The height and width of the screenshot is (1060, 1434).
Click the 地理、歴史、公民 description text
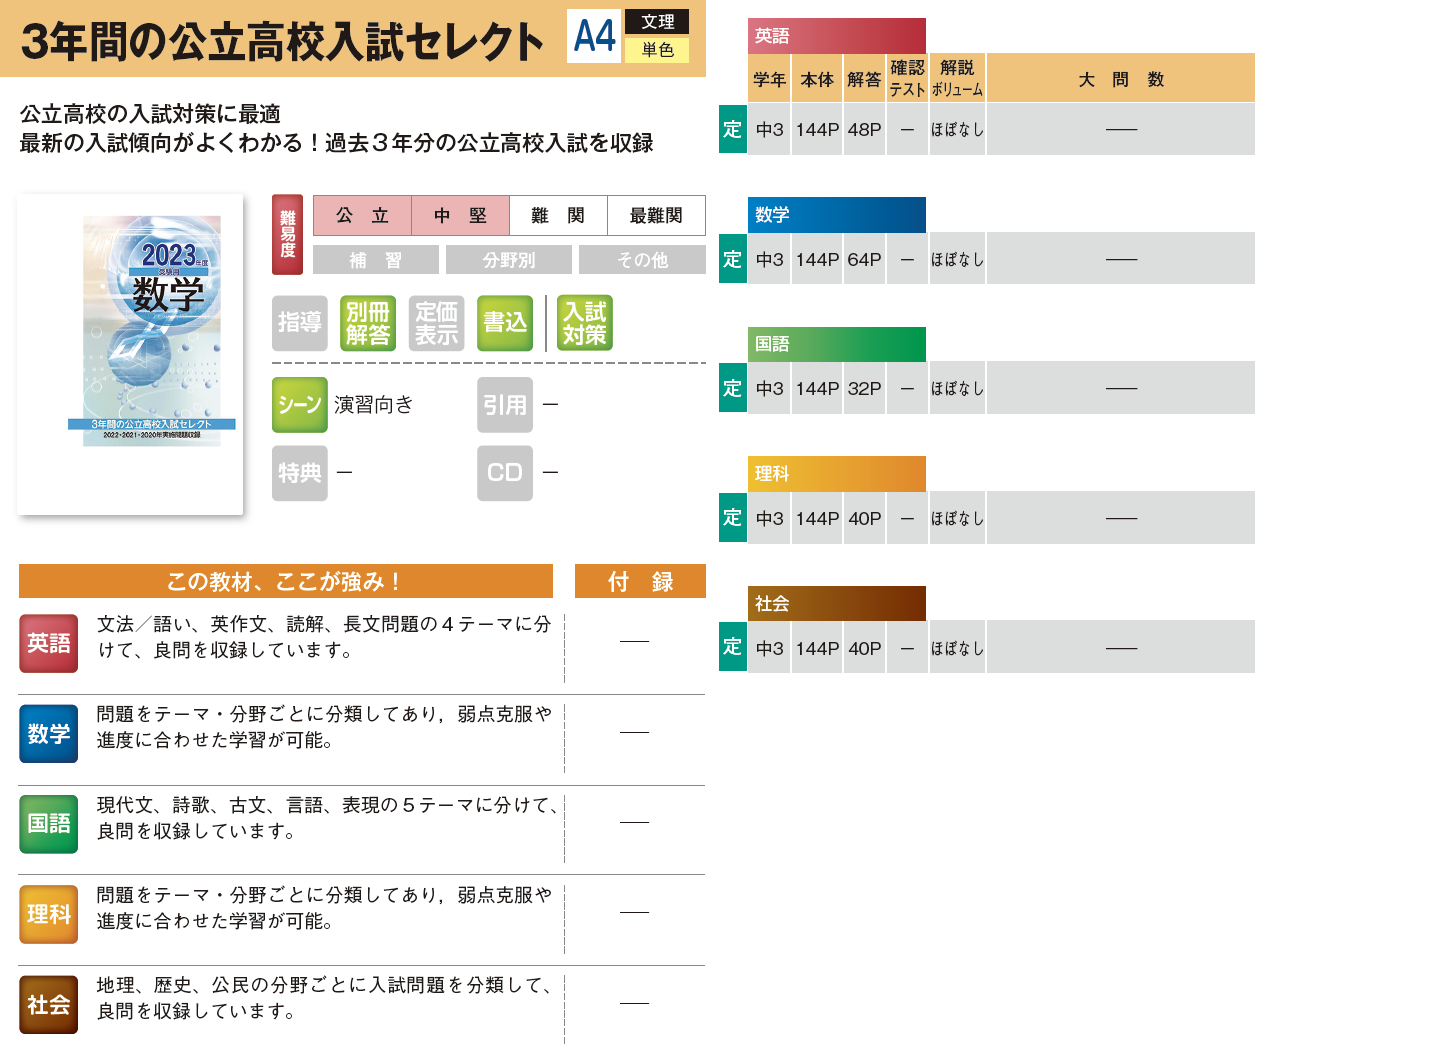[x=324, y=998]
